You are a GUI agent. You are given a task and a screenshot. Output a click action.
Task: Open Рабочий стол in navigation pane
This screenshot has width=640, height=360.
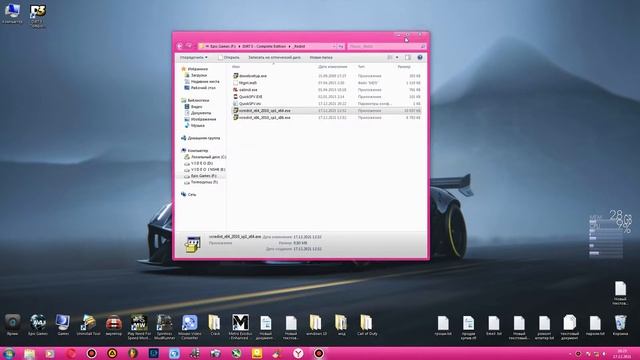203,88
